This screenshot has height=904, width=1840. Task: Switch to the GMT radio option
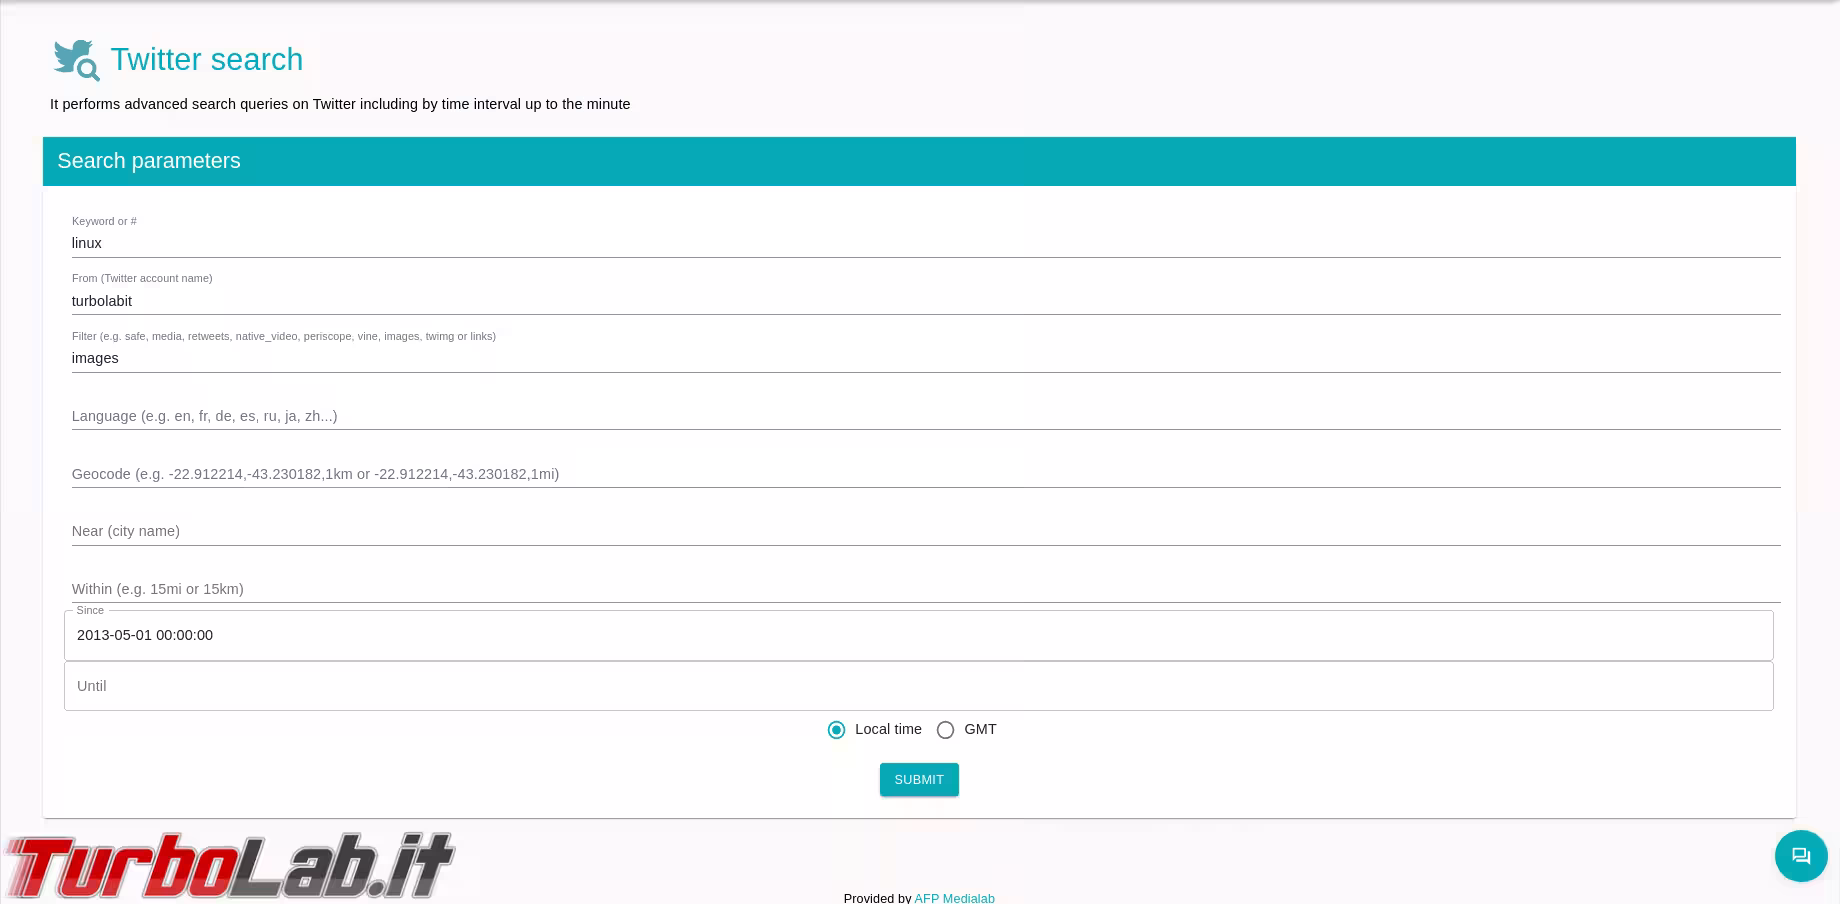point(945,730)
